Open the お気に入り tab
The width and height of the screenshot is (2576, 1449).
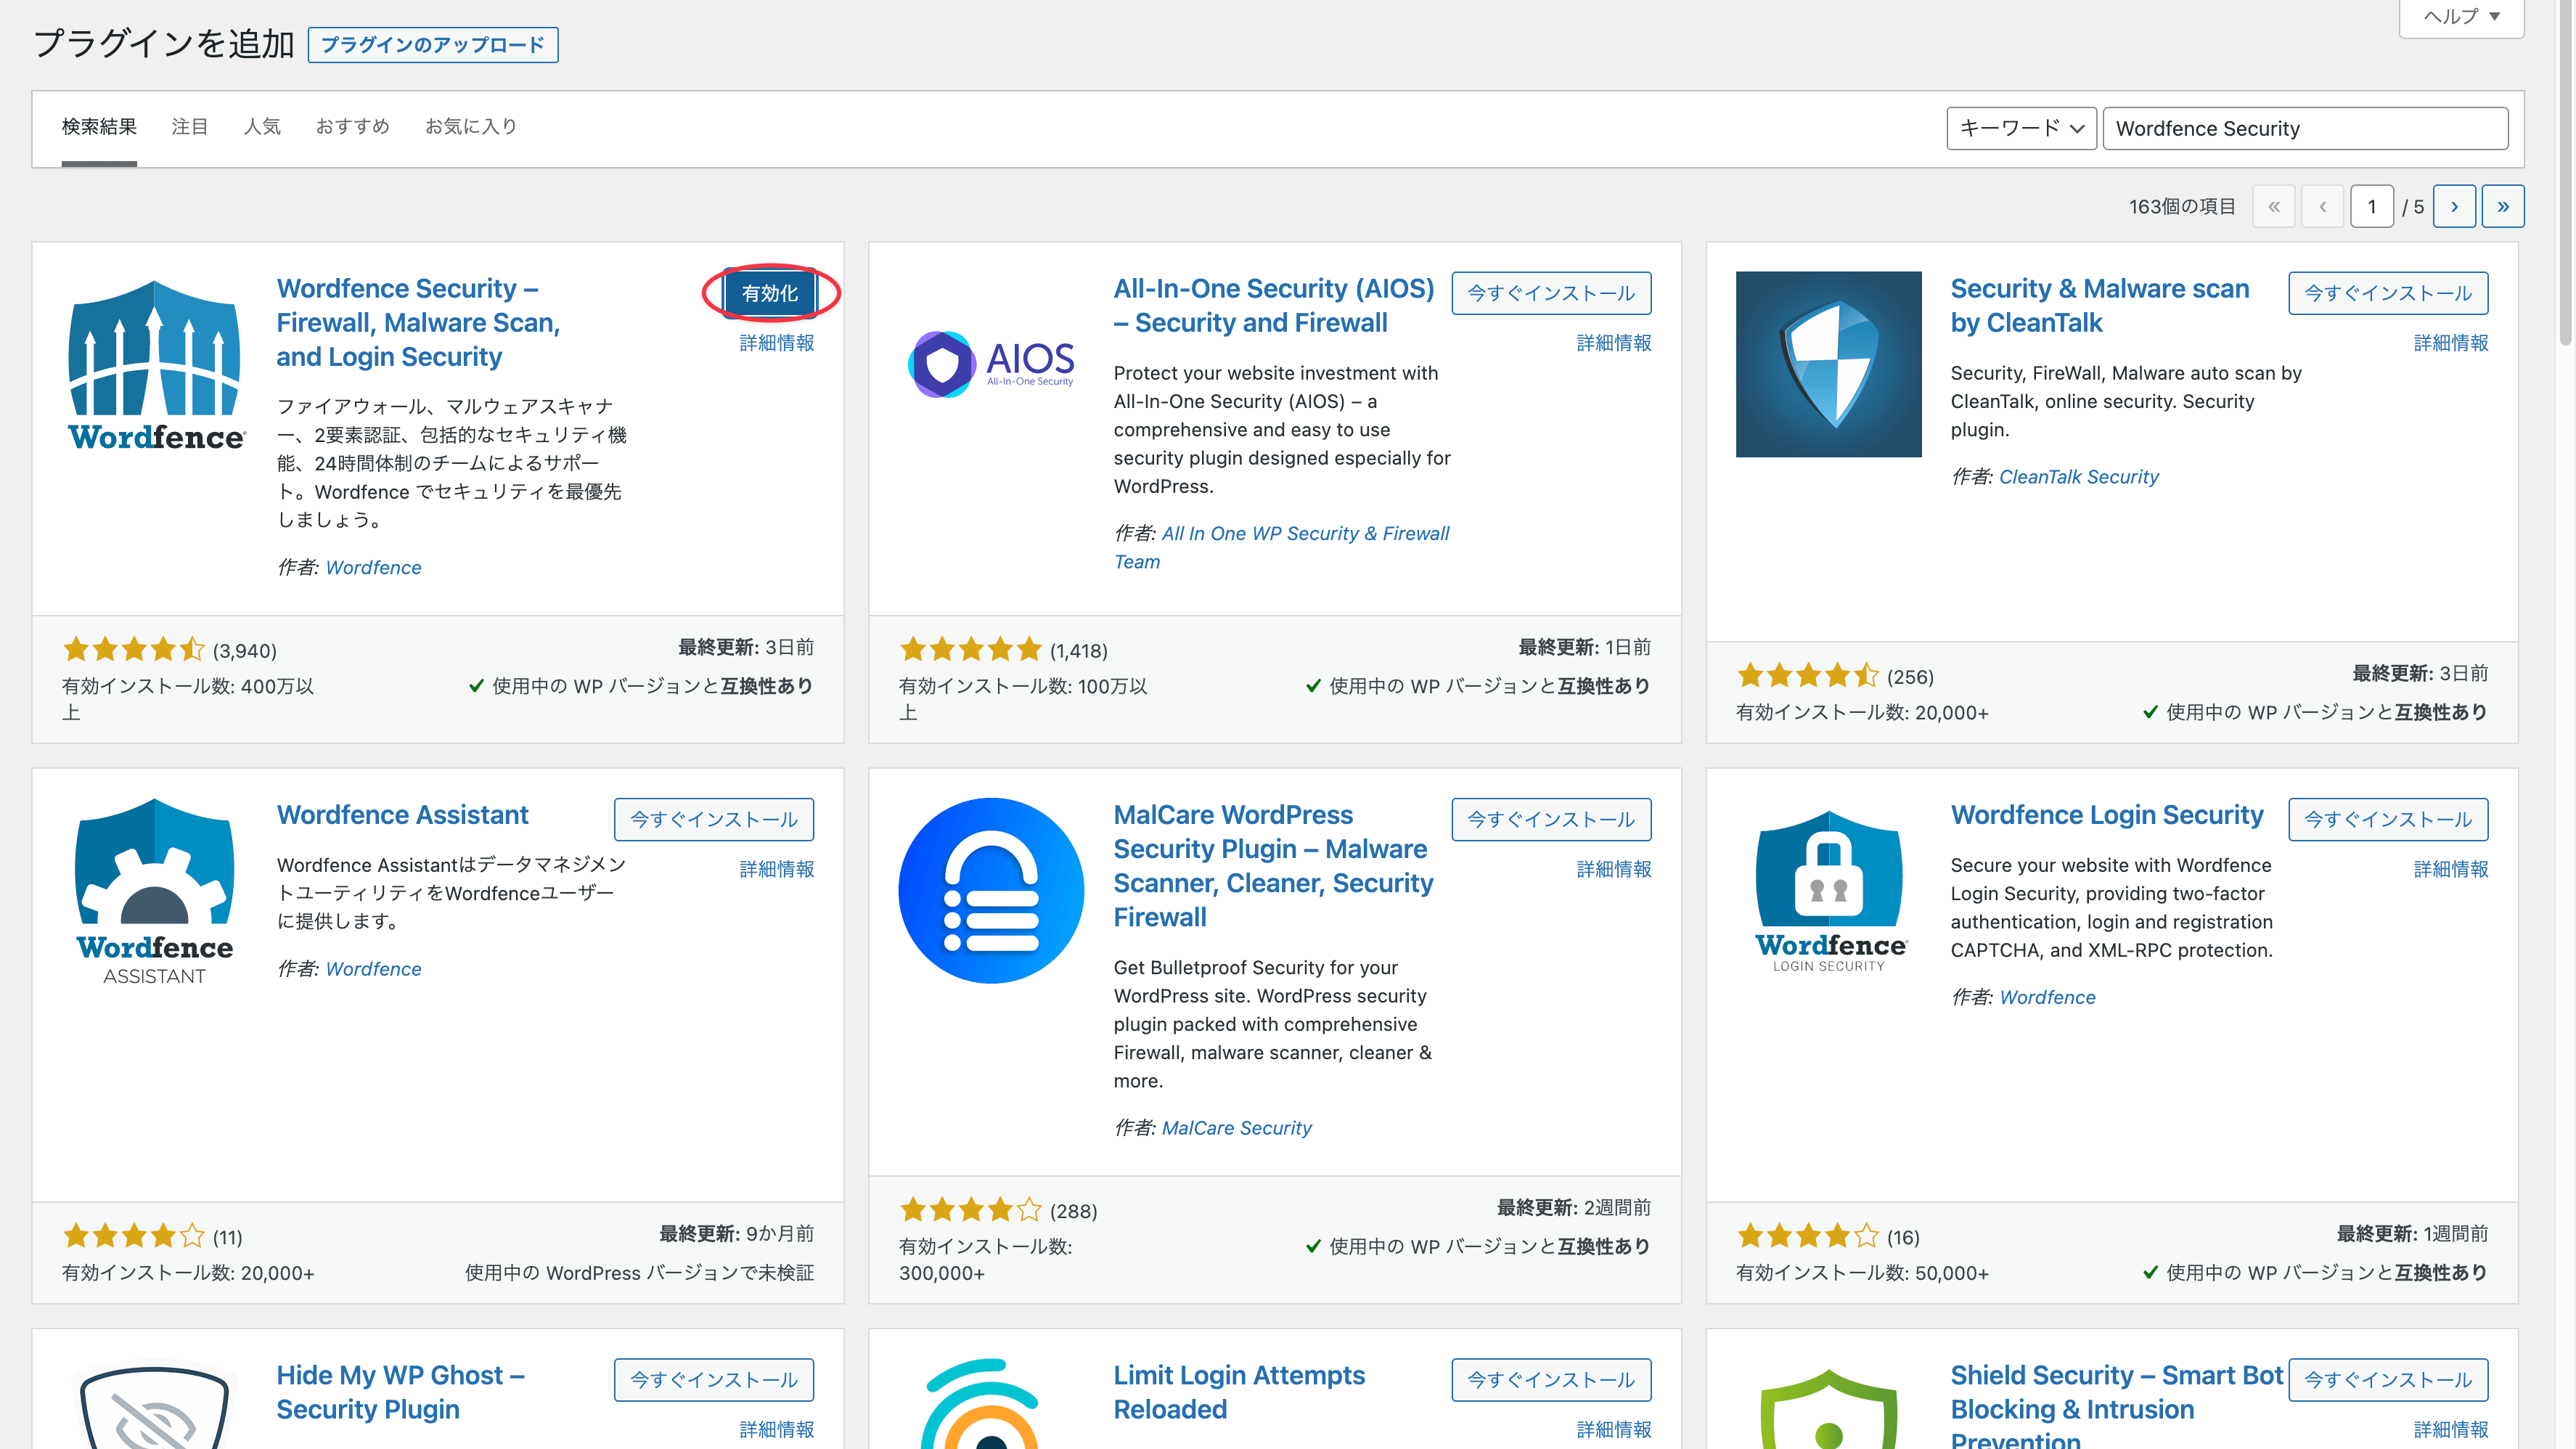tap(470, 126)
